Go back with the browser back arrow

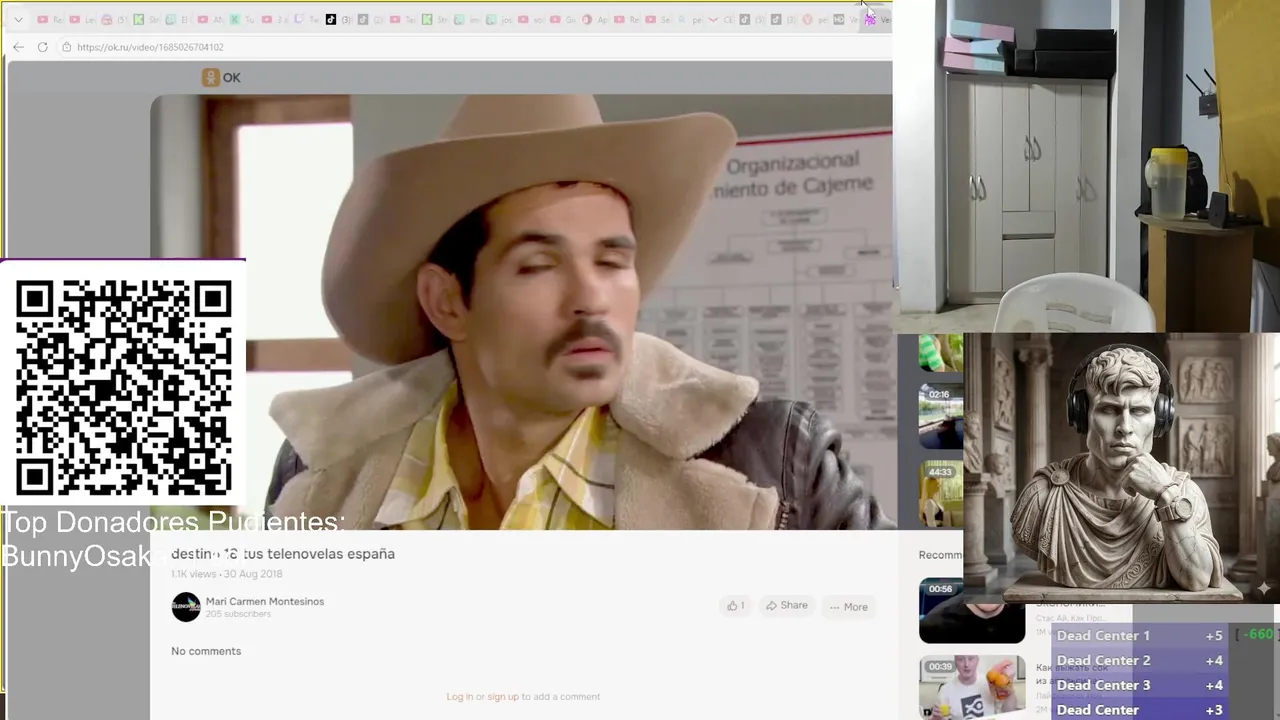[x=18, y=47]
